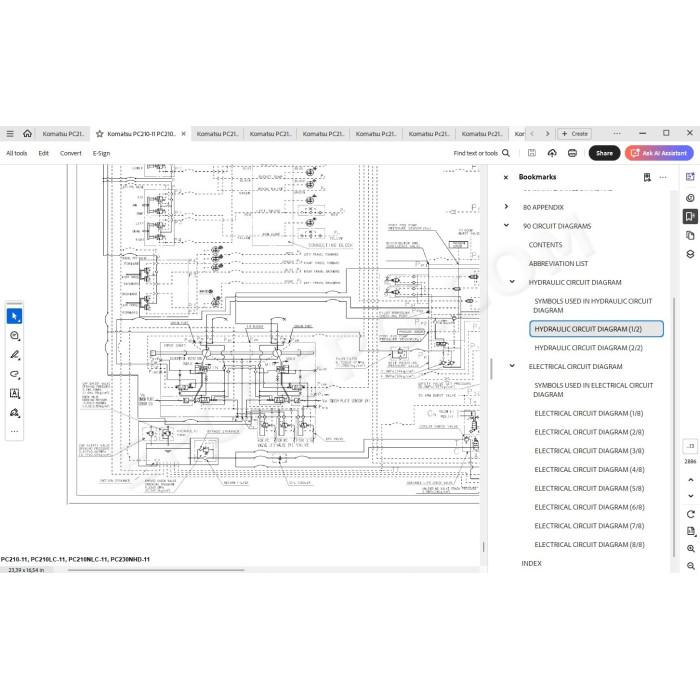Screen dimensions: 700x700
Task: Click Find text or tools search
Action: pyautogui.click(x=481, y=153)
